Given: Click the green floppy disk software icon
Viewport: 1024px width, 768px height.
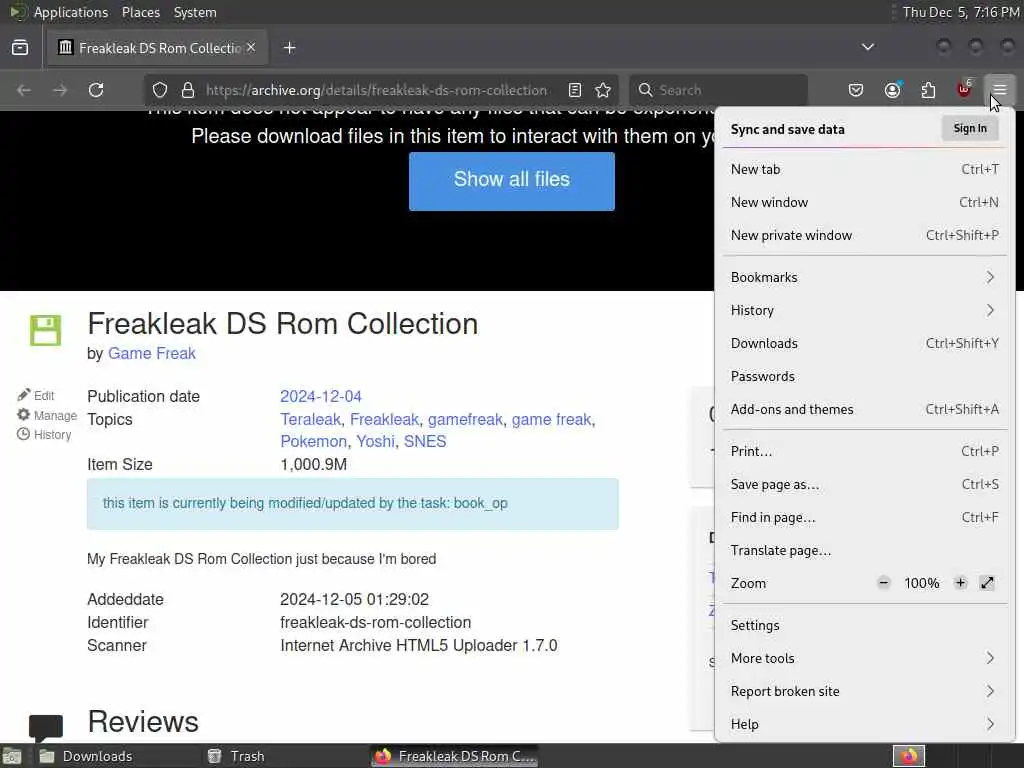Looking at the screenshot, I should tap(46, 330).
